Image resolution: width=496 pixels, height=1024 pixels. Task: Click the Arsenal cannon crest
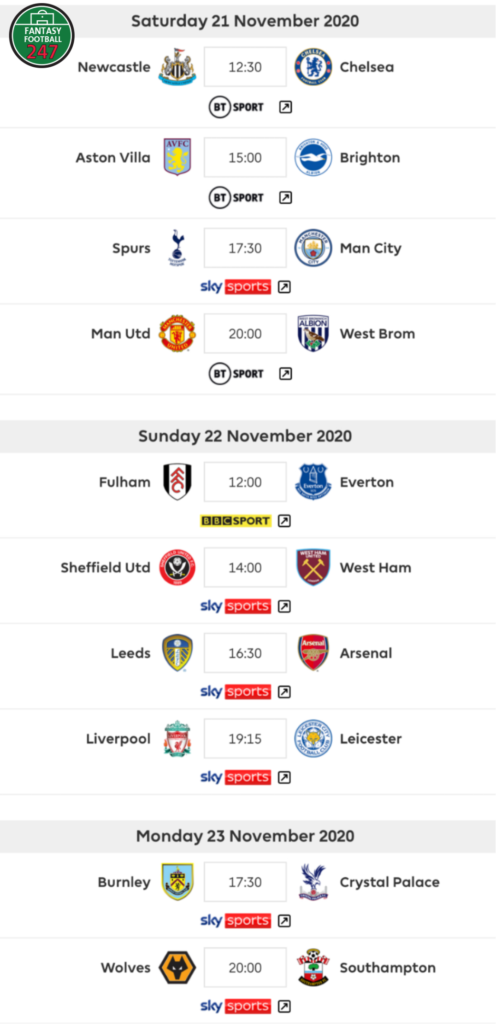(313, 653)
